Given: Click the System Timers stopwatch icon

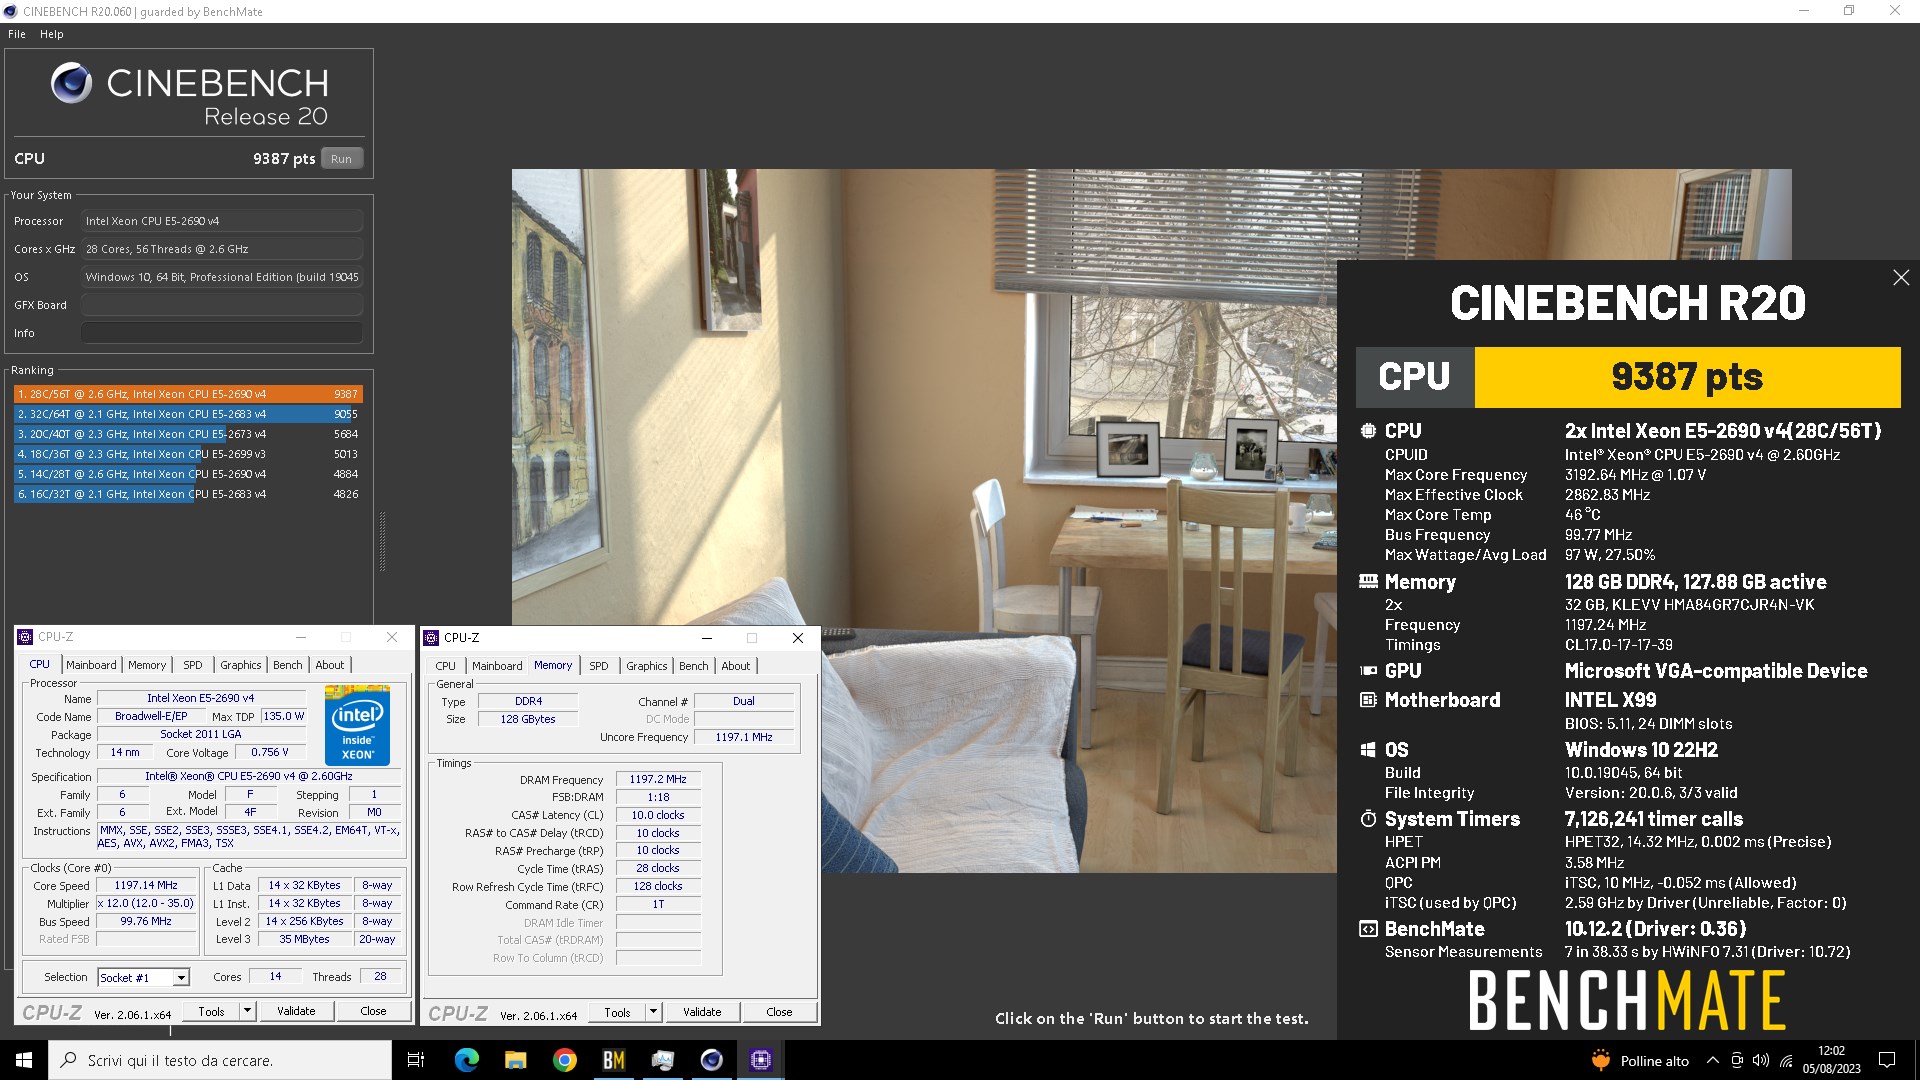Looking at the screenshot, I should point(1368,819).
